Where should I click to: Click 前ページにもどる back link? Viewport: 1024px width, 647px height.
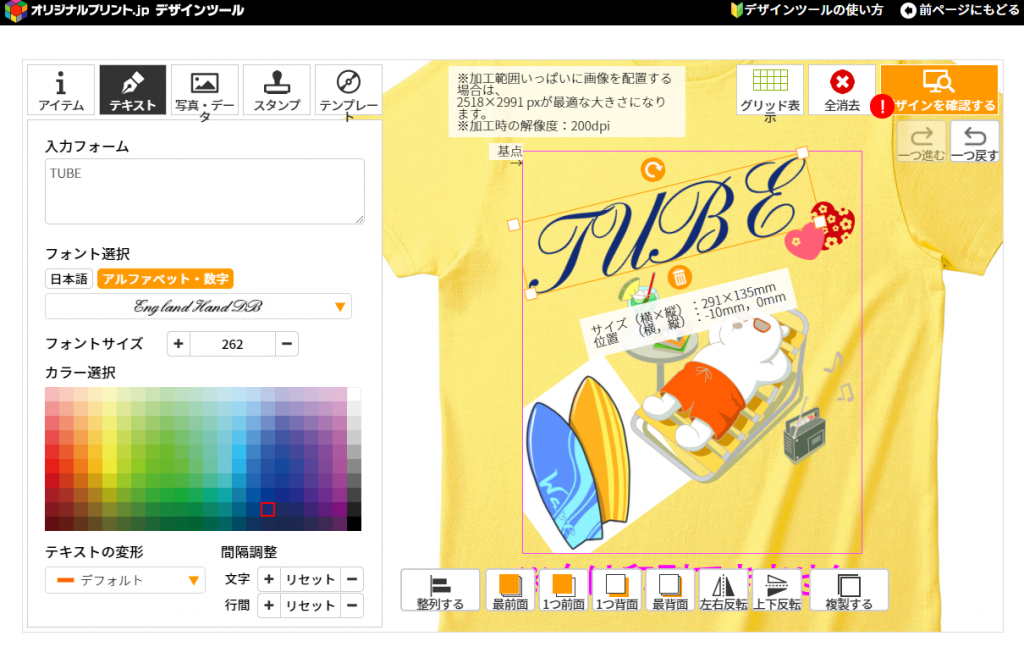pos(960,10)
